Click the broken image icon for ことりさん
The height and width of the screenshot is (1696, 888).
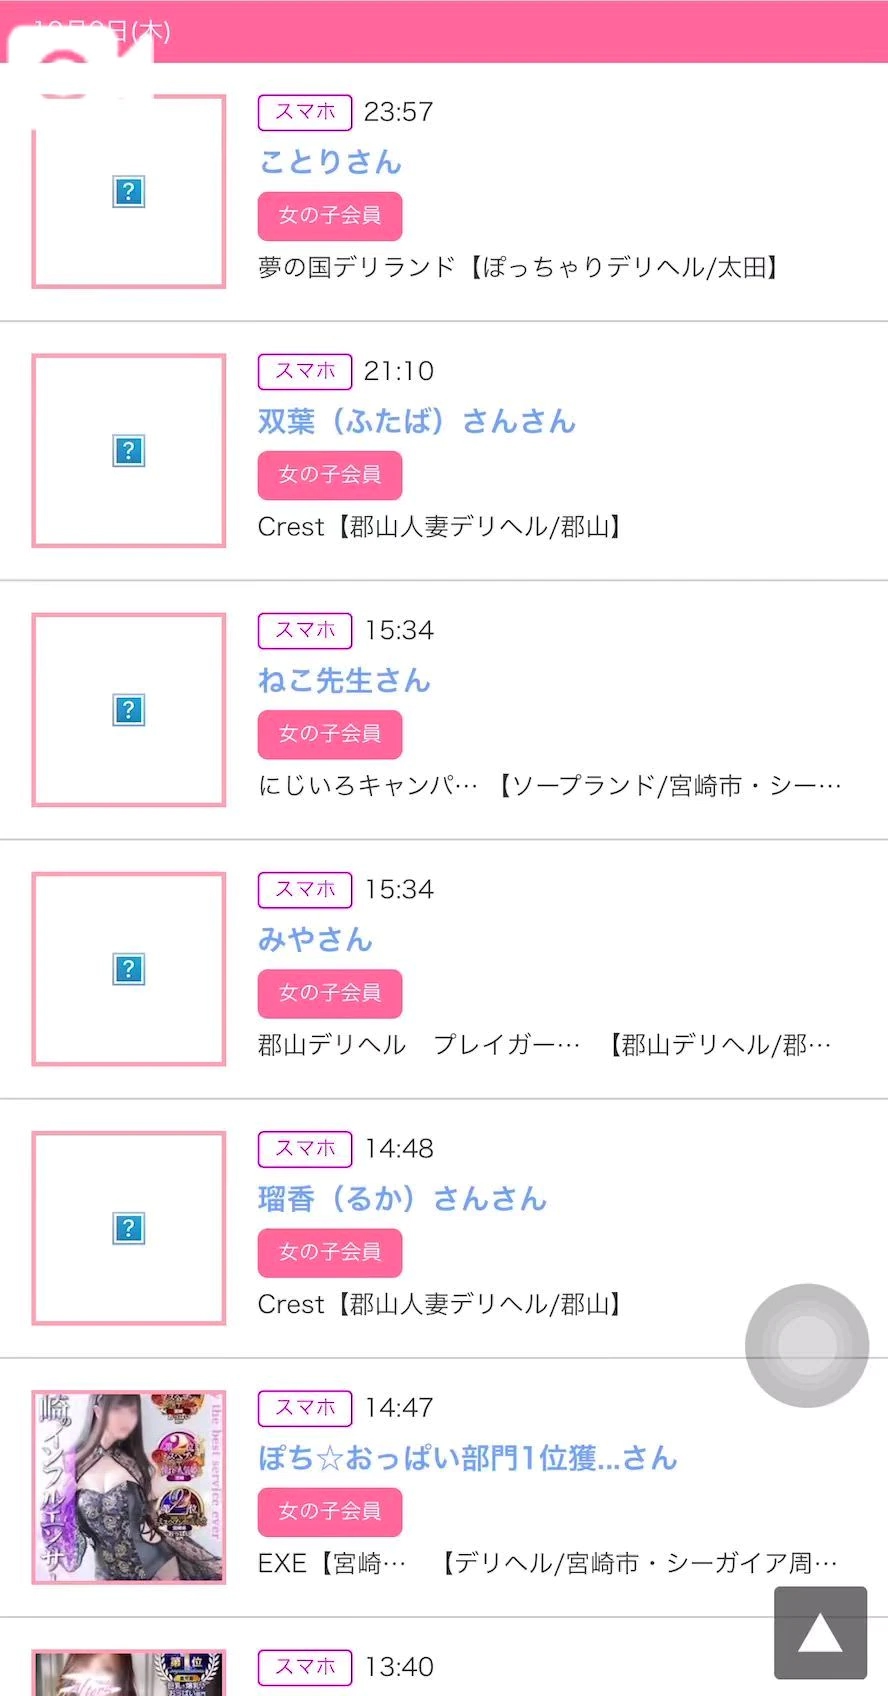pos(129,192)
